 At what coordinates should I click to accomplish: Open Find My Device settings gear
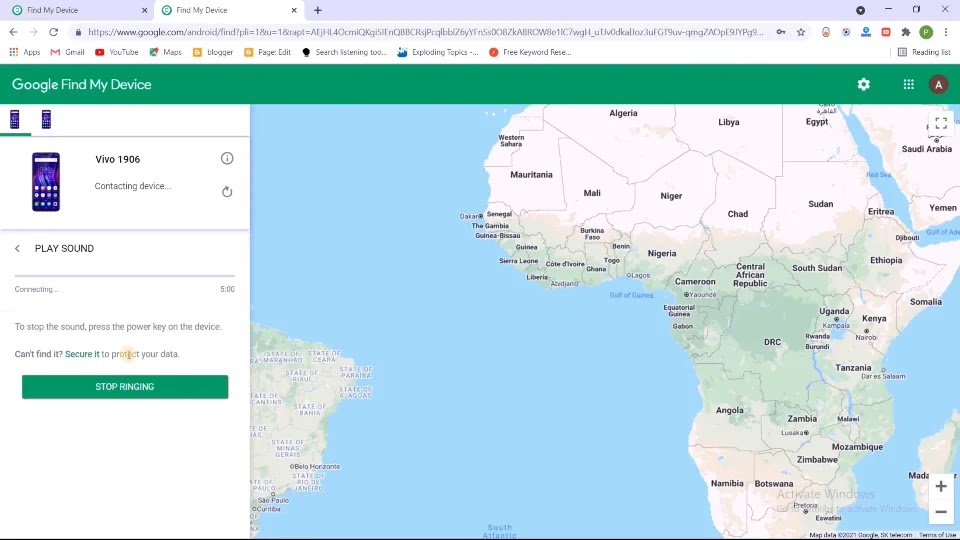pos(863,84)
